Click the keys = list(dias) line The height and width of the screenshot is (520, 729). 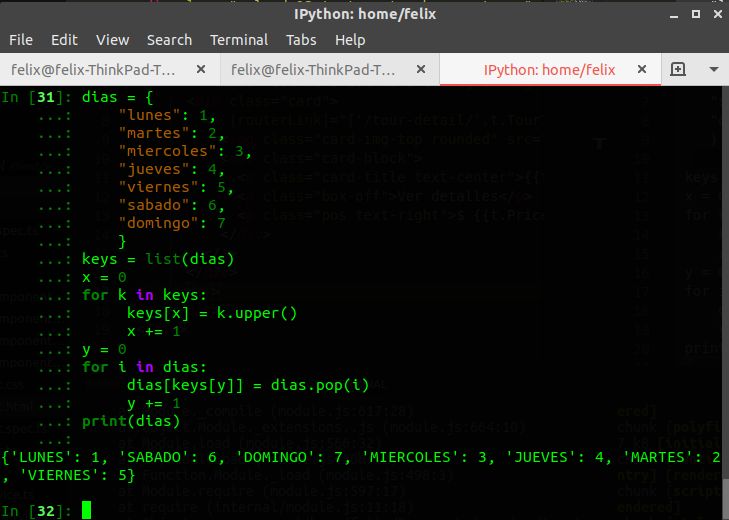[158, 259]
